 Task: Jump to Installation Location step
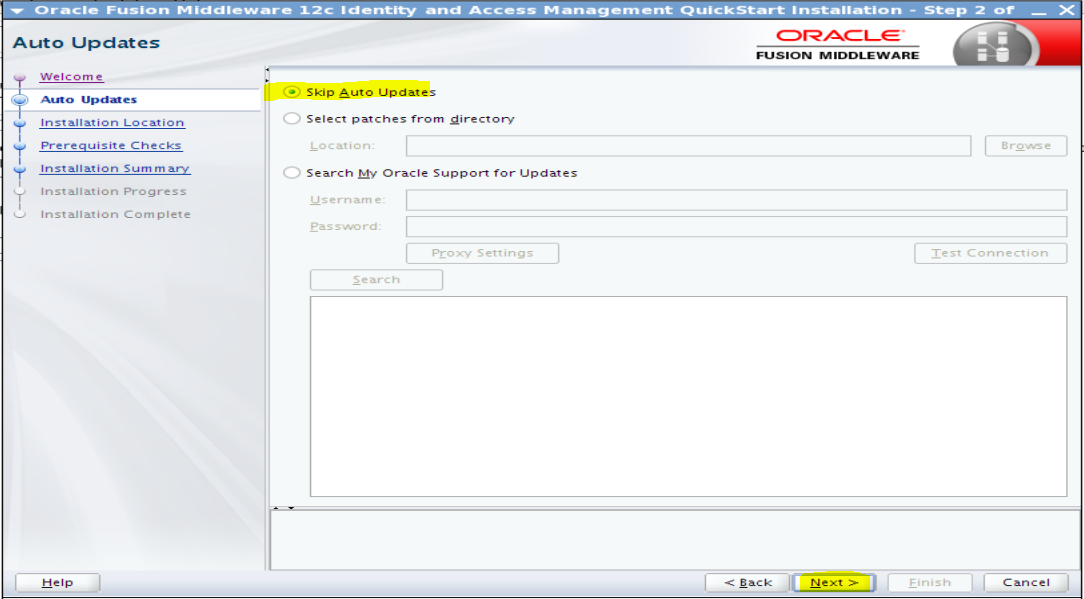click(111, 122)
